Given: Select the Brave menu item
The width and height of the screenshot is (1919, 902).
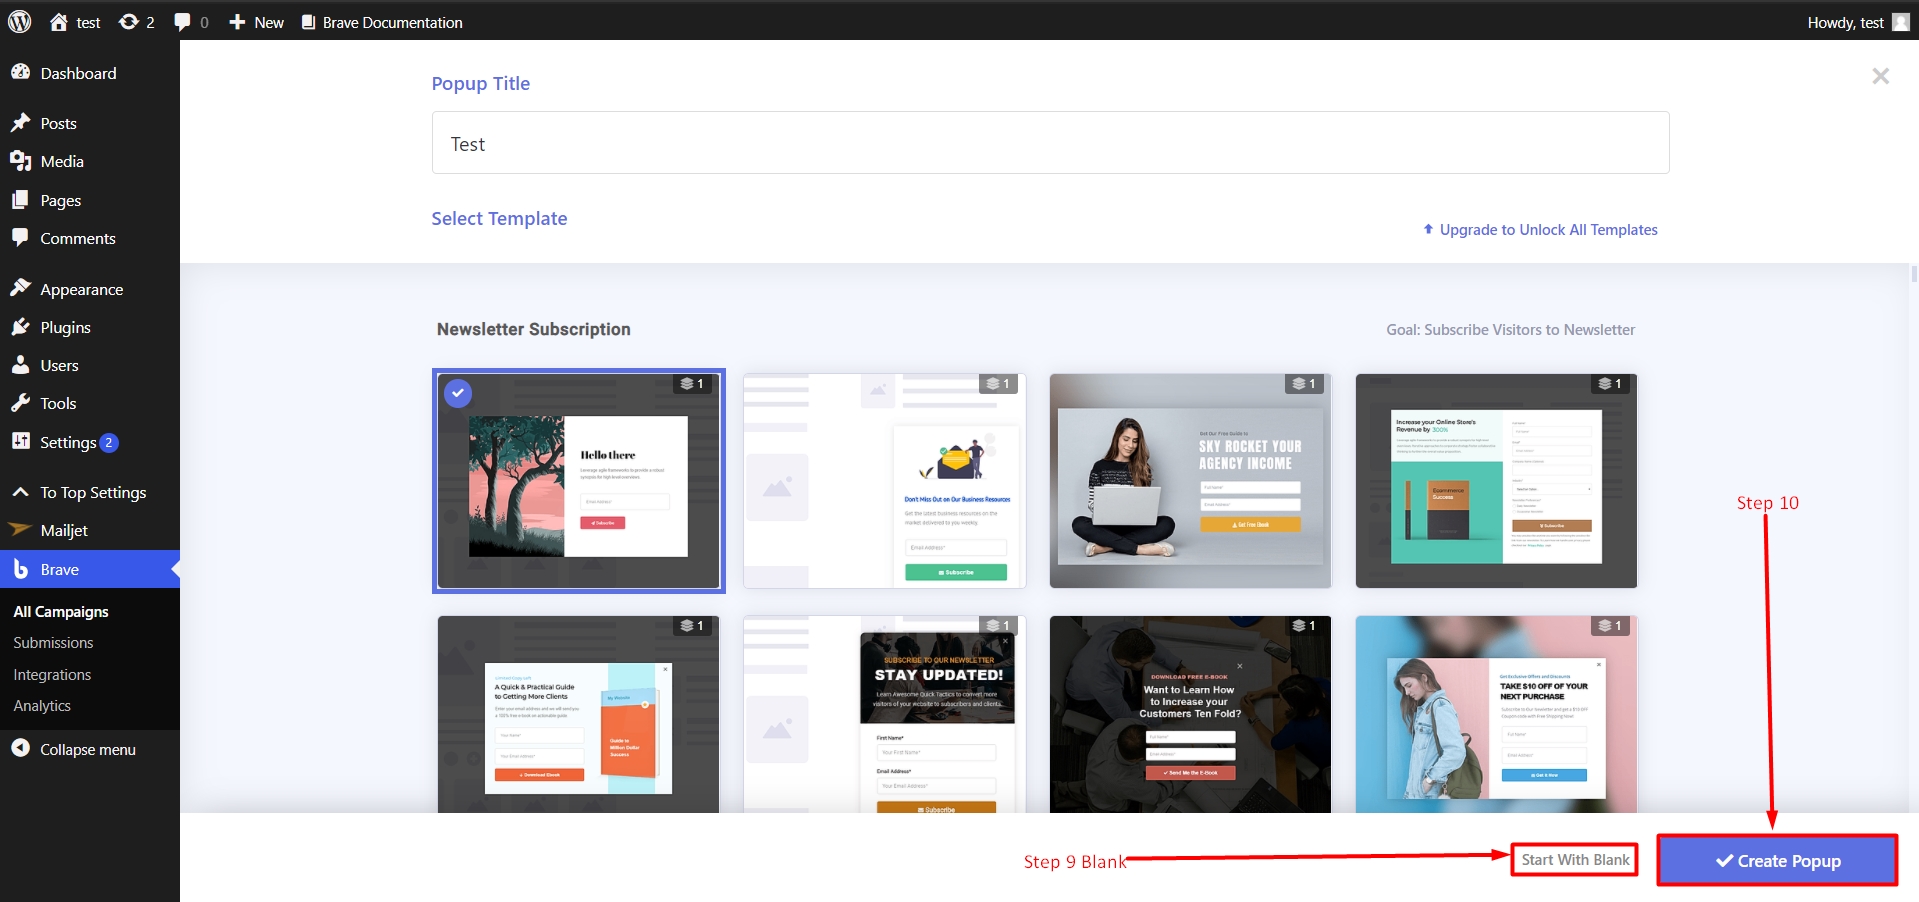Looking at the screenshot, I should pyautogui.click(x=90, y=569).
